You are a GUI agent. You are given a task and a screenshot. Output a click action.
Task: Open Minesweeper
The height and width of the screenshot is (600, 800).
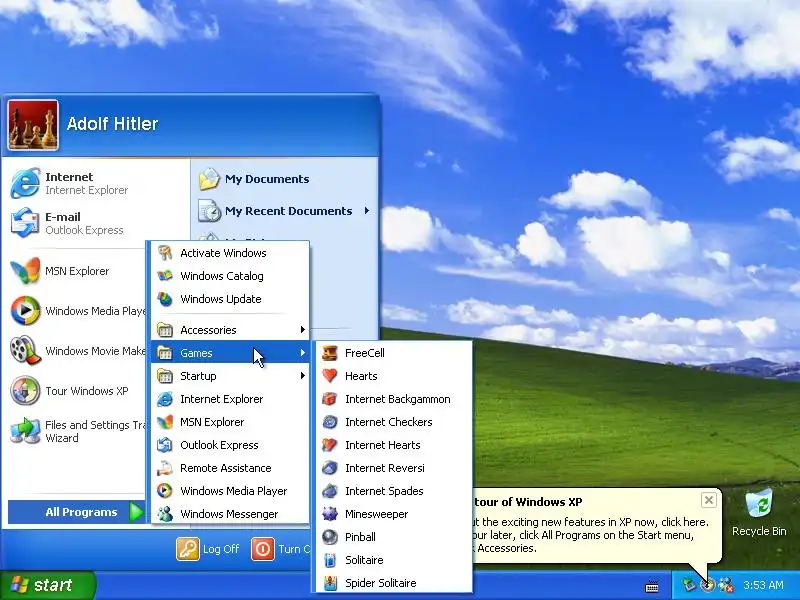(394, 514)
